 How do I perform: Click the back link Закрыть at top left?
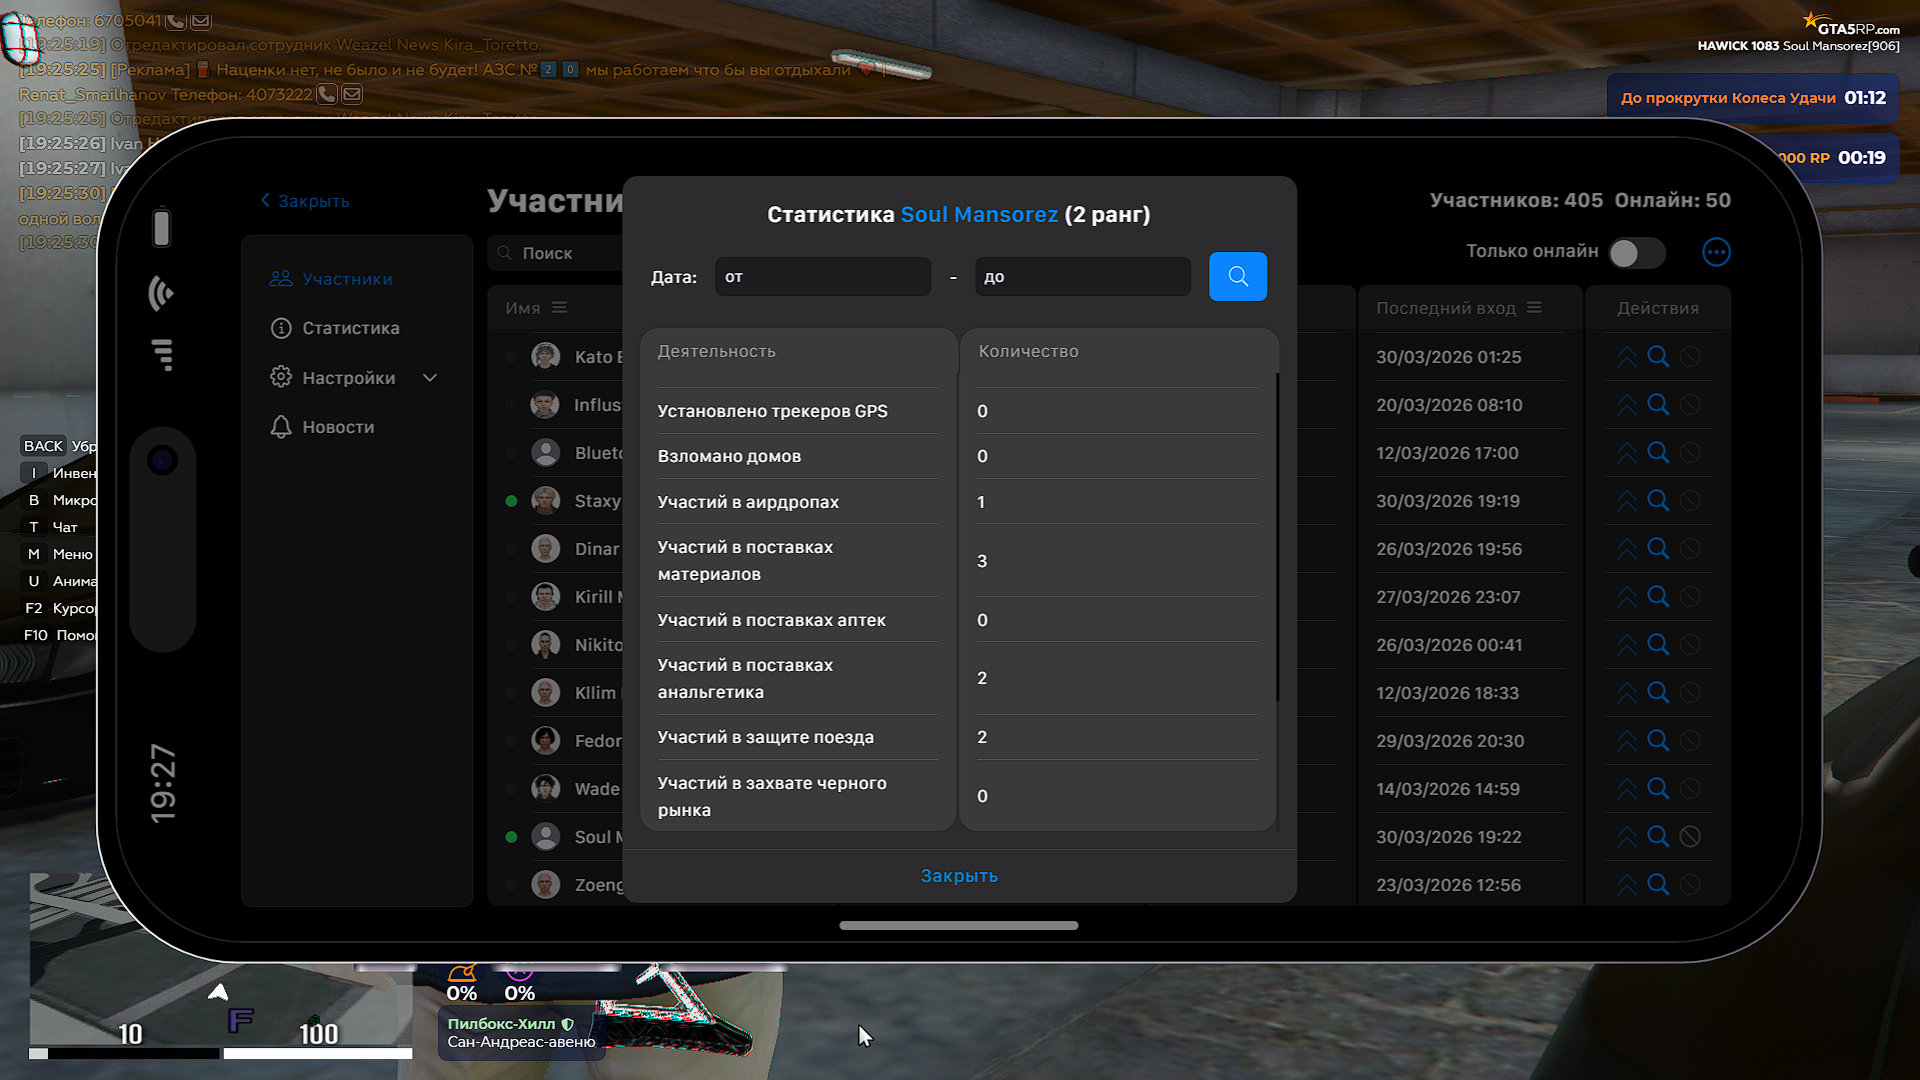coord(305,201)
